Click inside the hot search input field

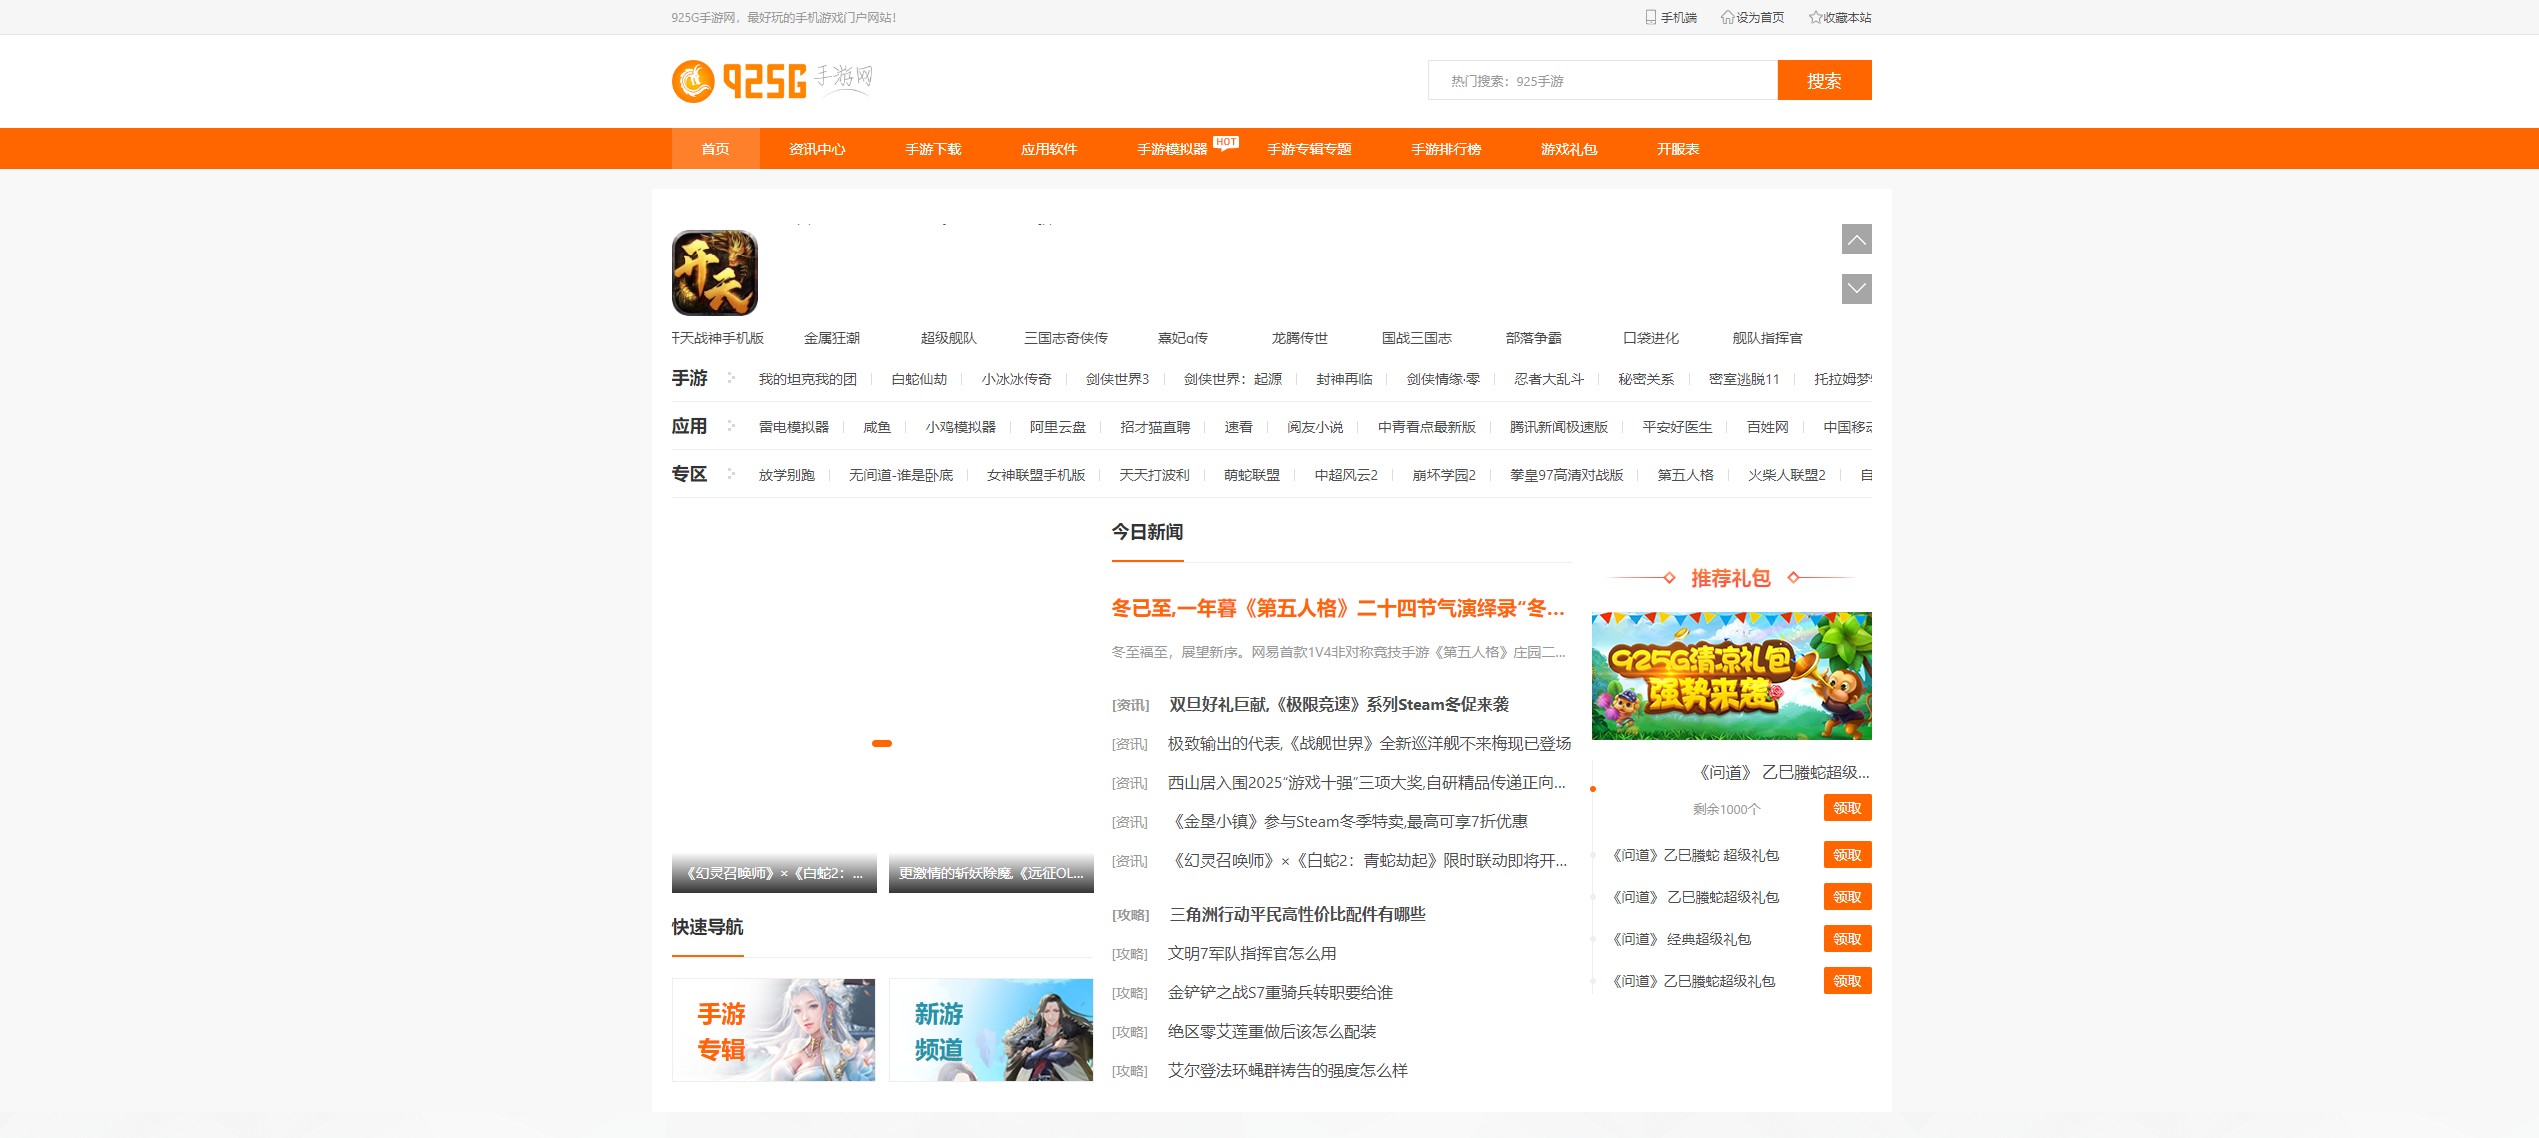tap(1600, 81)
